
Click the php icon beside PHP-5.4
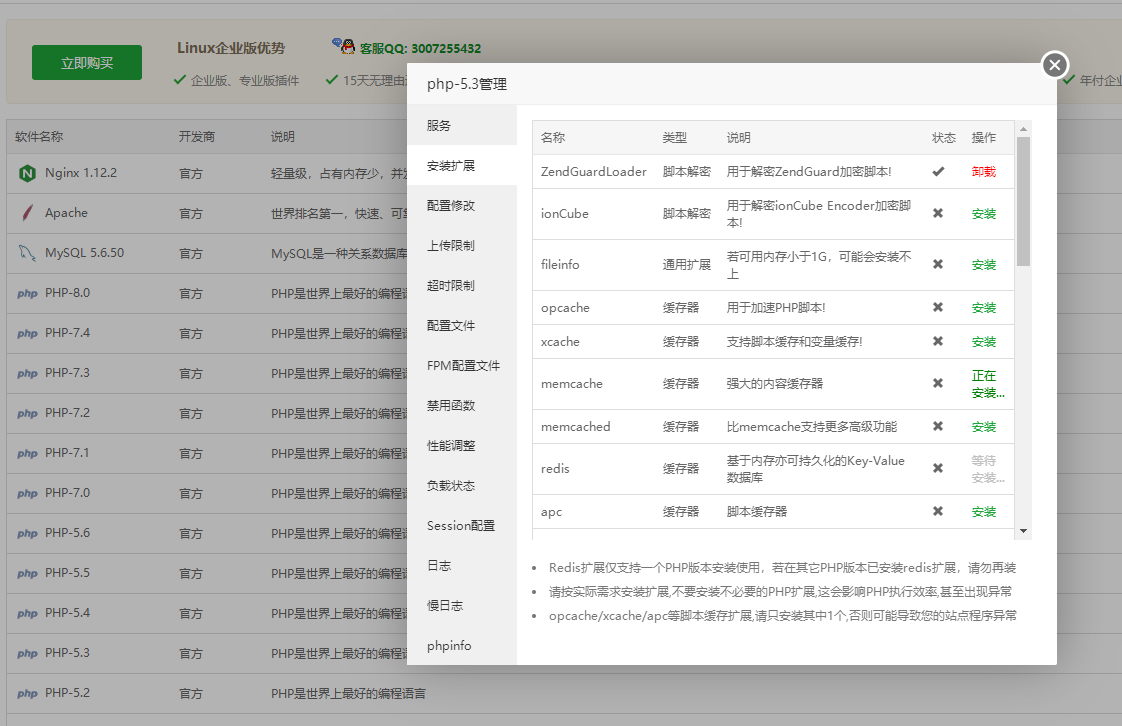pyautogui.click(x=27, y=614)
